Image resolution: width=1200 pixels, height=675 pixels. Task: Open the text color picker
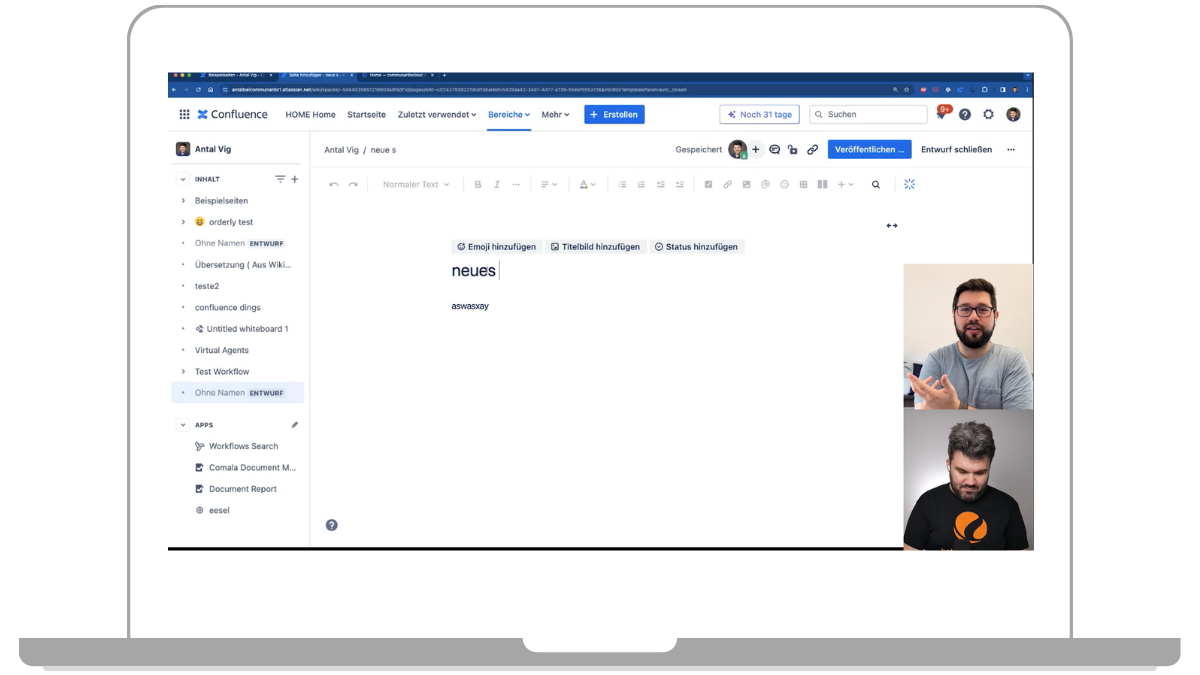point(588,184)
